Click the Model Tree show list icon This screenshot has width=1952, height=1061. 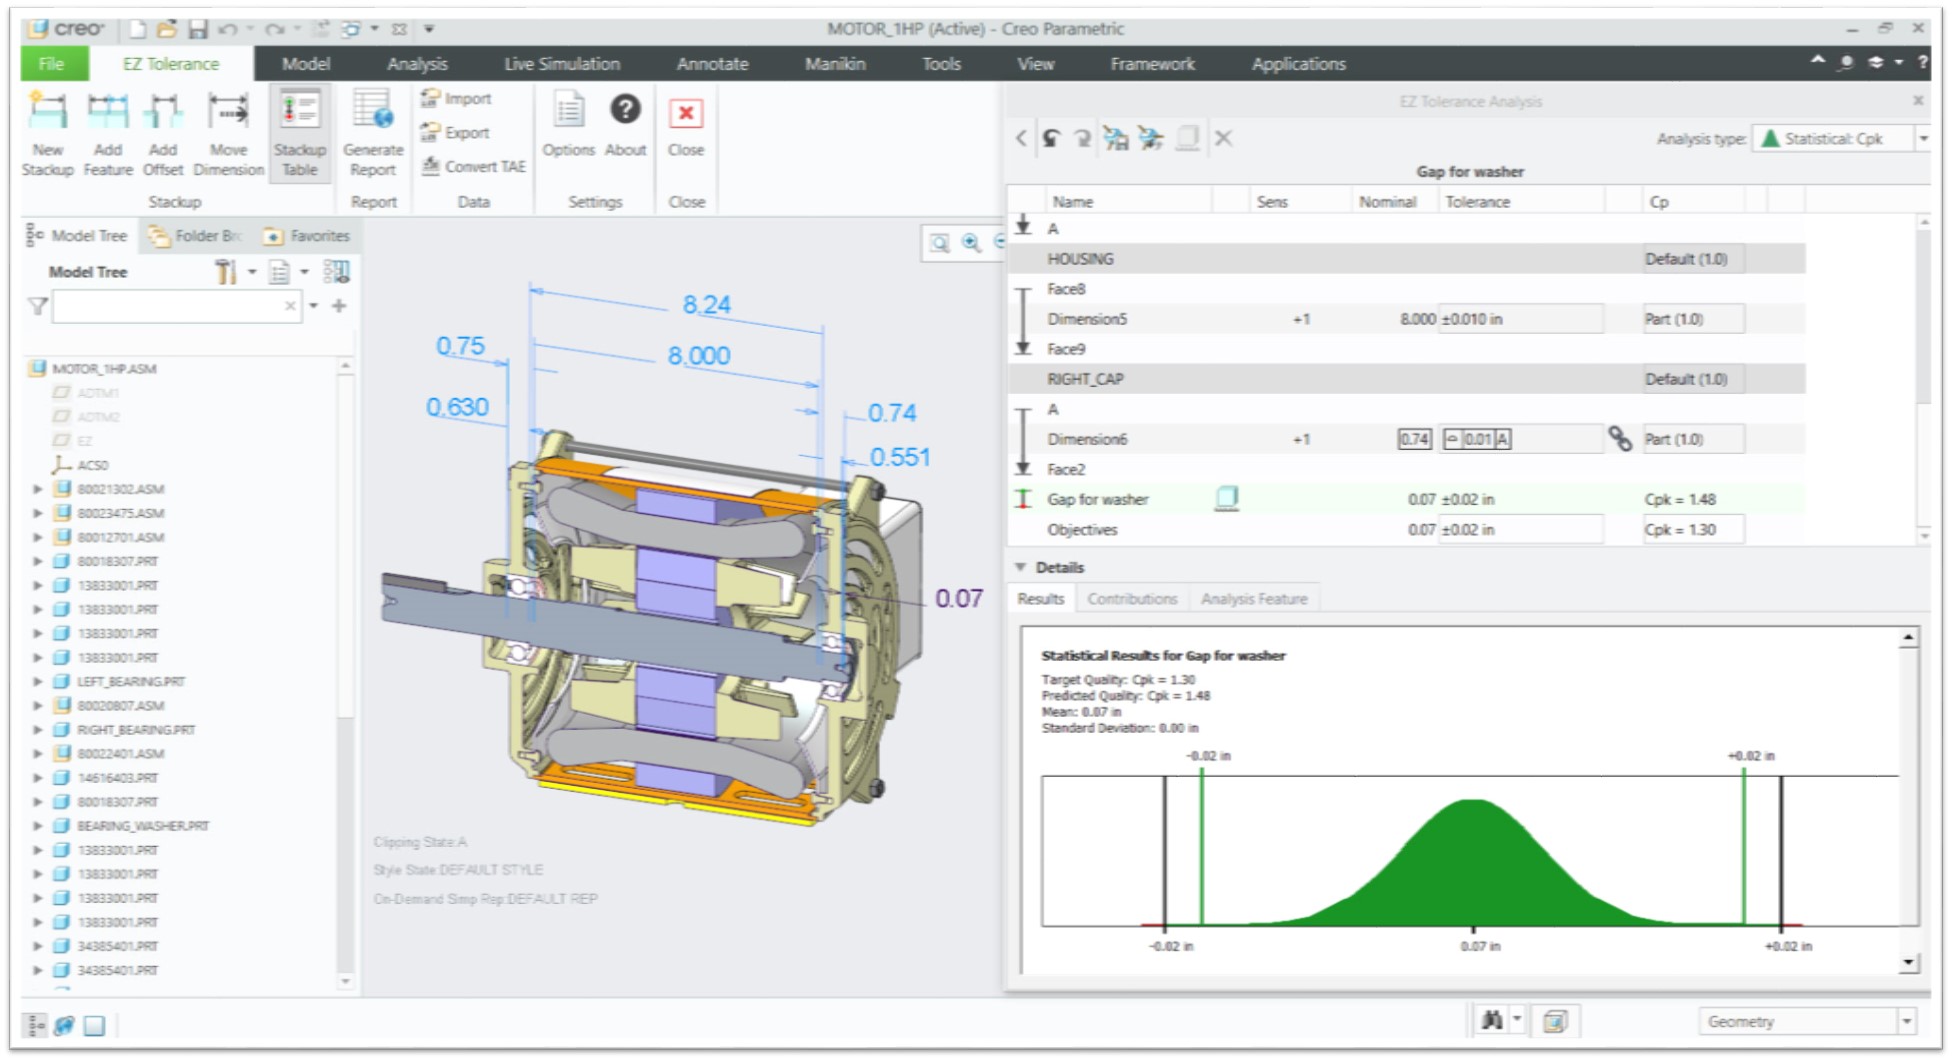(x=280, y=272)
